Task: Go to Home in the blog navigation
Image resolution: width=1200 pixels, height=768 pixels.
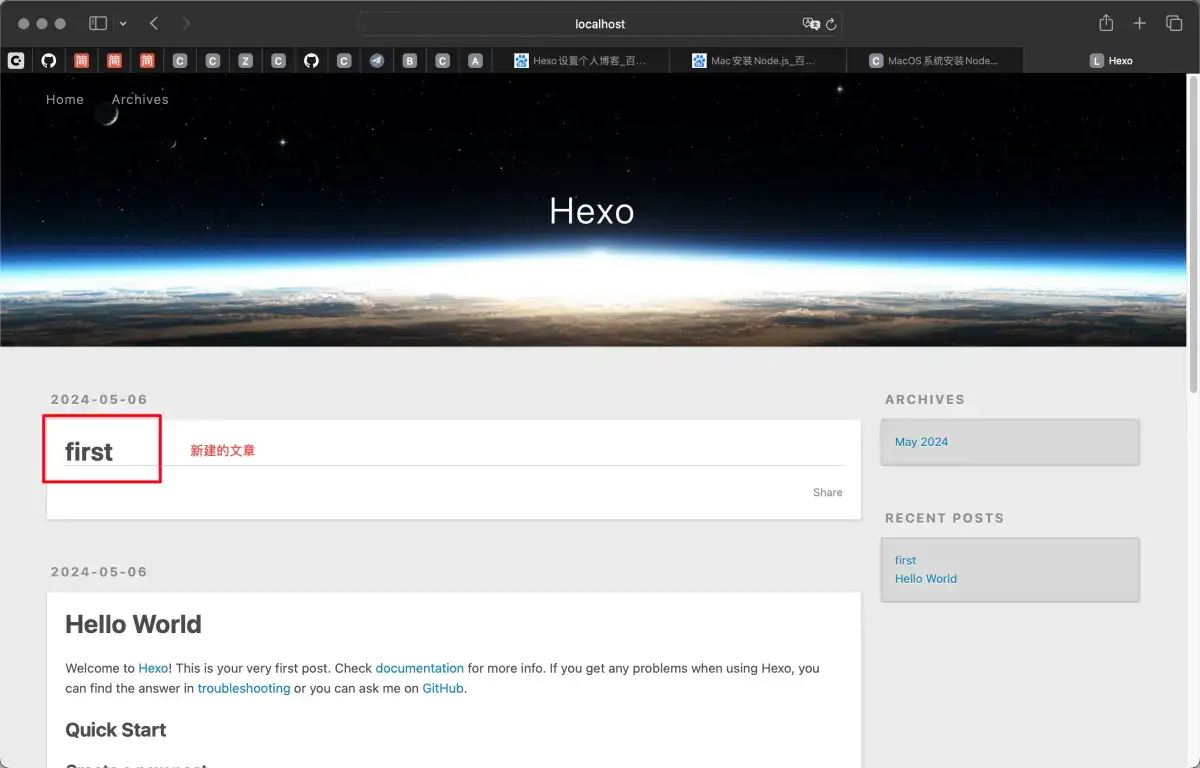Action: 65,99
